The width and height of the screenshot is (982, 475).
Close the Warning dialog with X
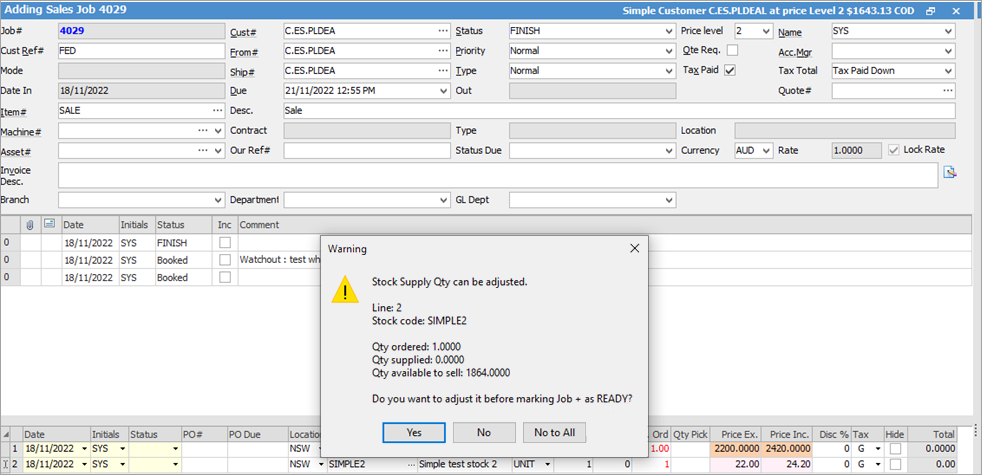634,248
